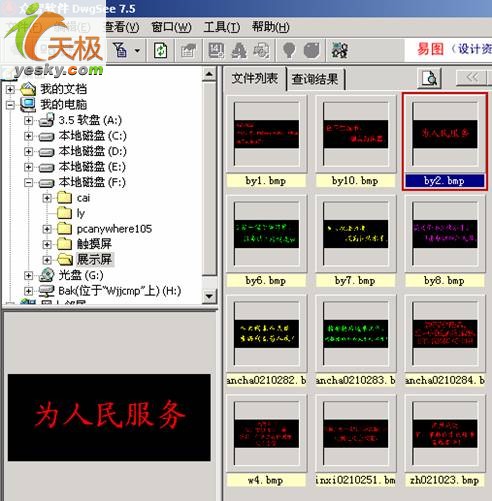Viewport: 492px width, 501px height.
Task: Open the dropdown arrow beside the filter icon
Action: pyautogui.click(x=137, y=51)
